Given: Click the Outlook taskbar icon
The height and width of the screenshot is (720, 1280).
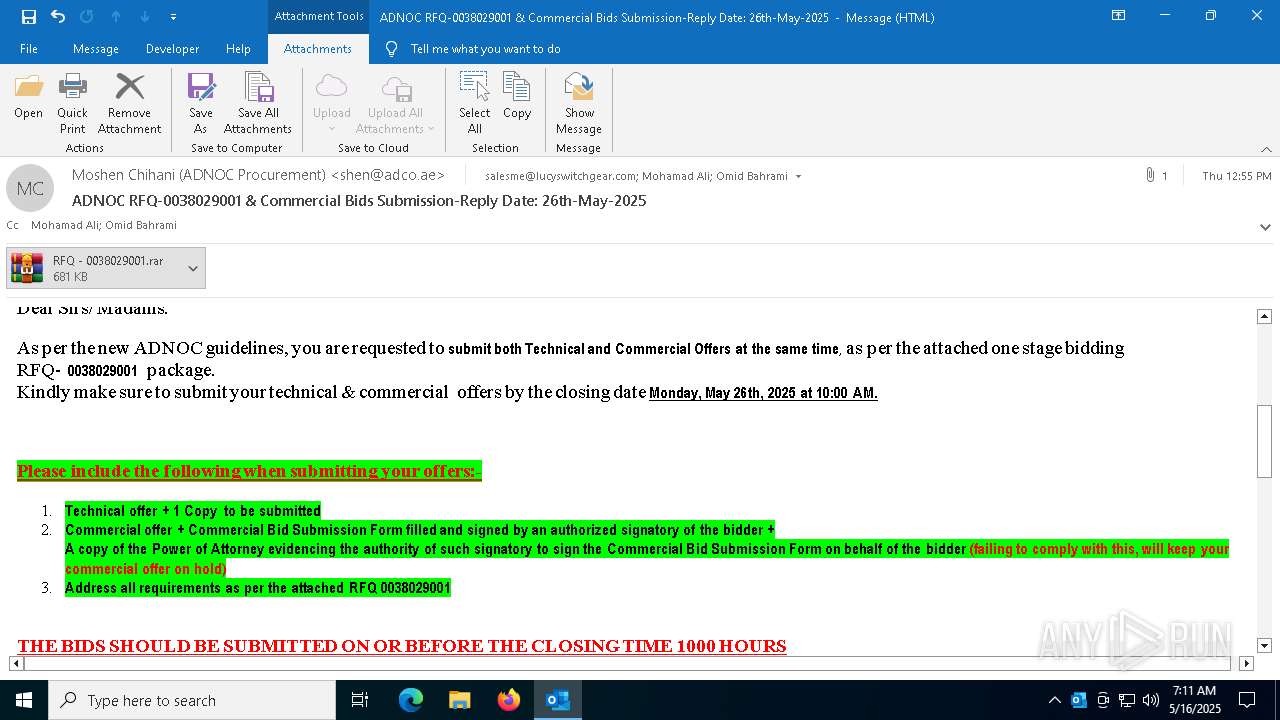Looking at the screenshot, I should click(x=558, y=700).
